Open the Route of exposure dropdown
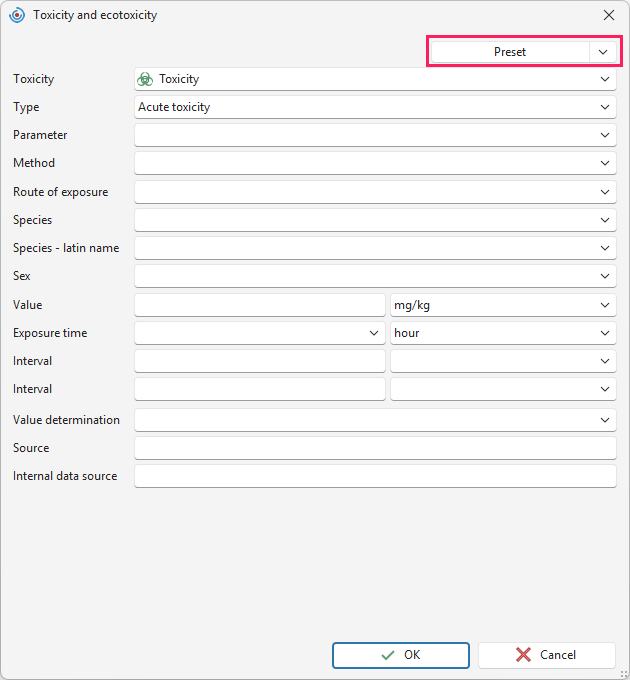Image resolution: width=630 pixels, height=680 pixels. (x=375, y=192)
